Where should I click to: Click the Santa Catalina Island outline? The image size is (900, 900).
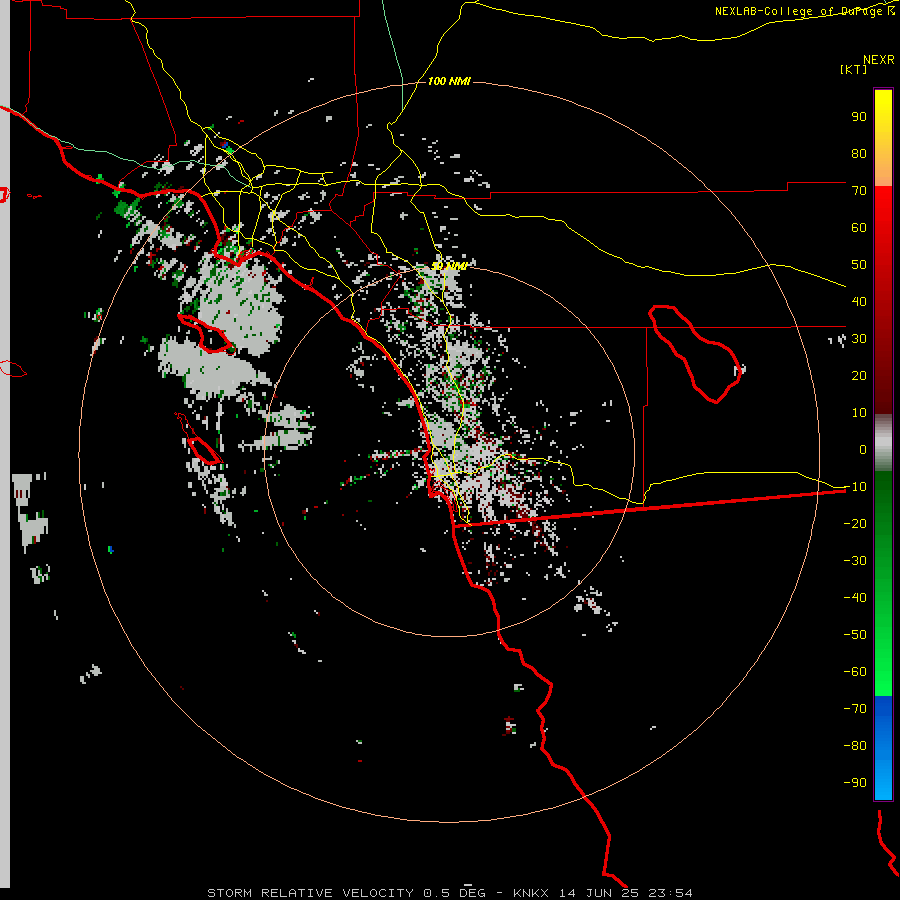pos(205,333)
